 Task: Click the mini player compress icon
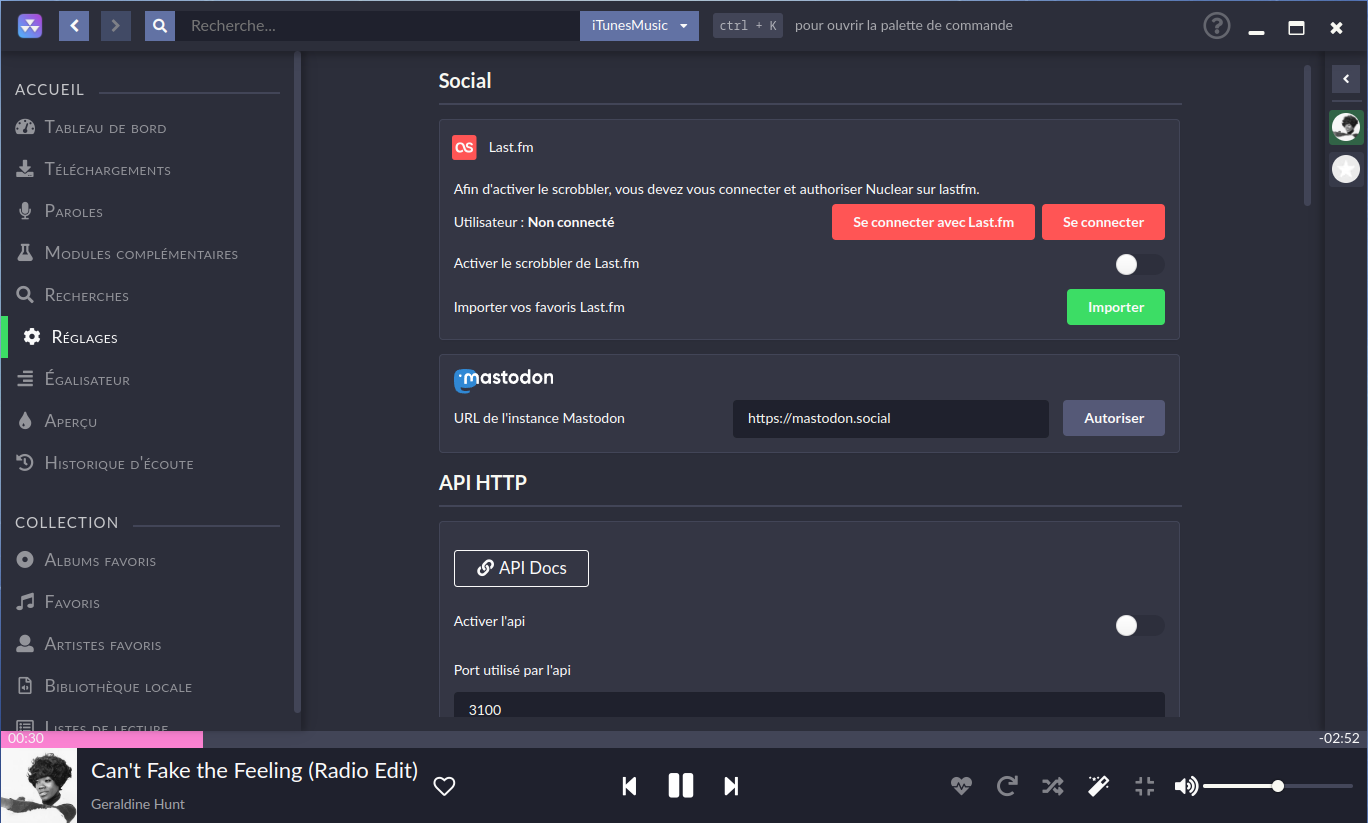coord(1145,786)
